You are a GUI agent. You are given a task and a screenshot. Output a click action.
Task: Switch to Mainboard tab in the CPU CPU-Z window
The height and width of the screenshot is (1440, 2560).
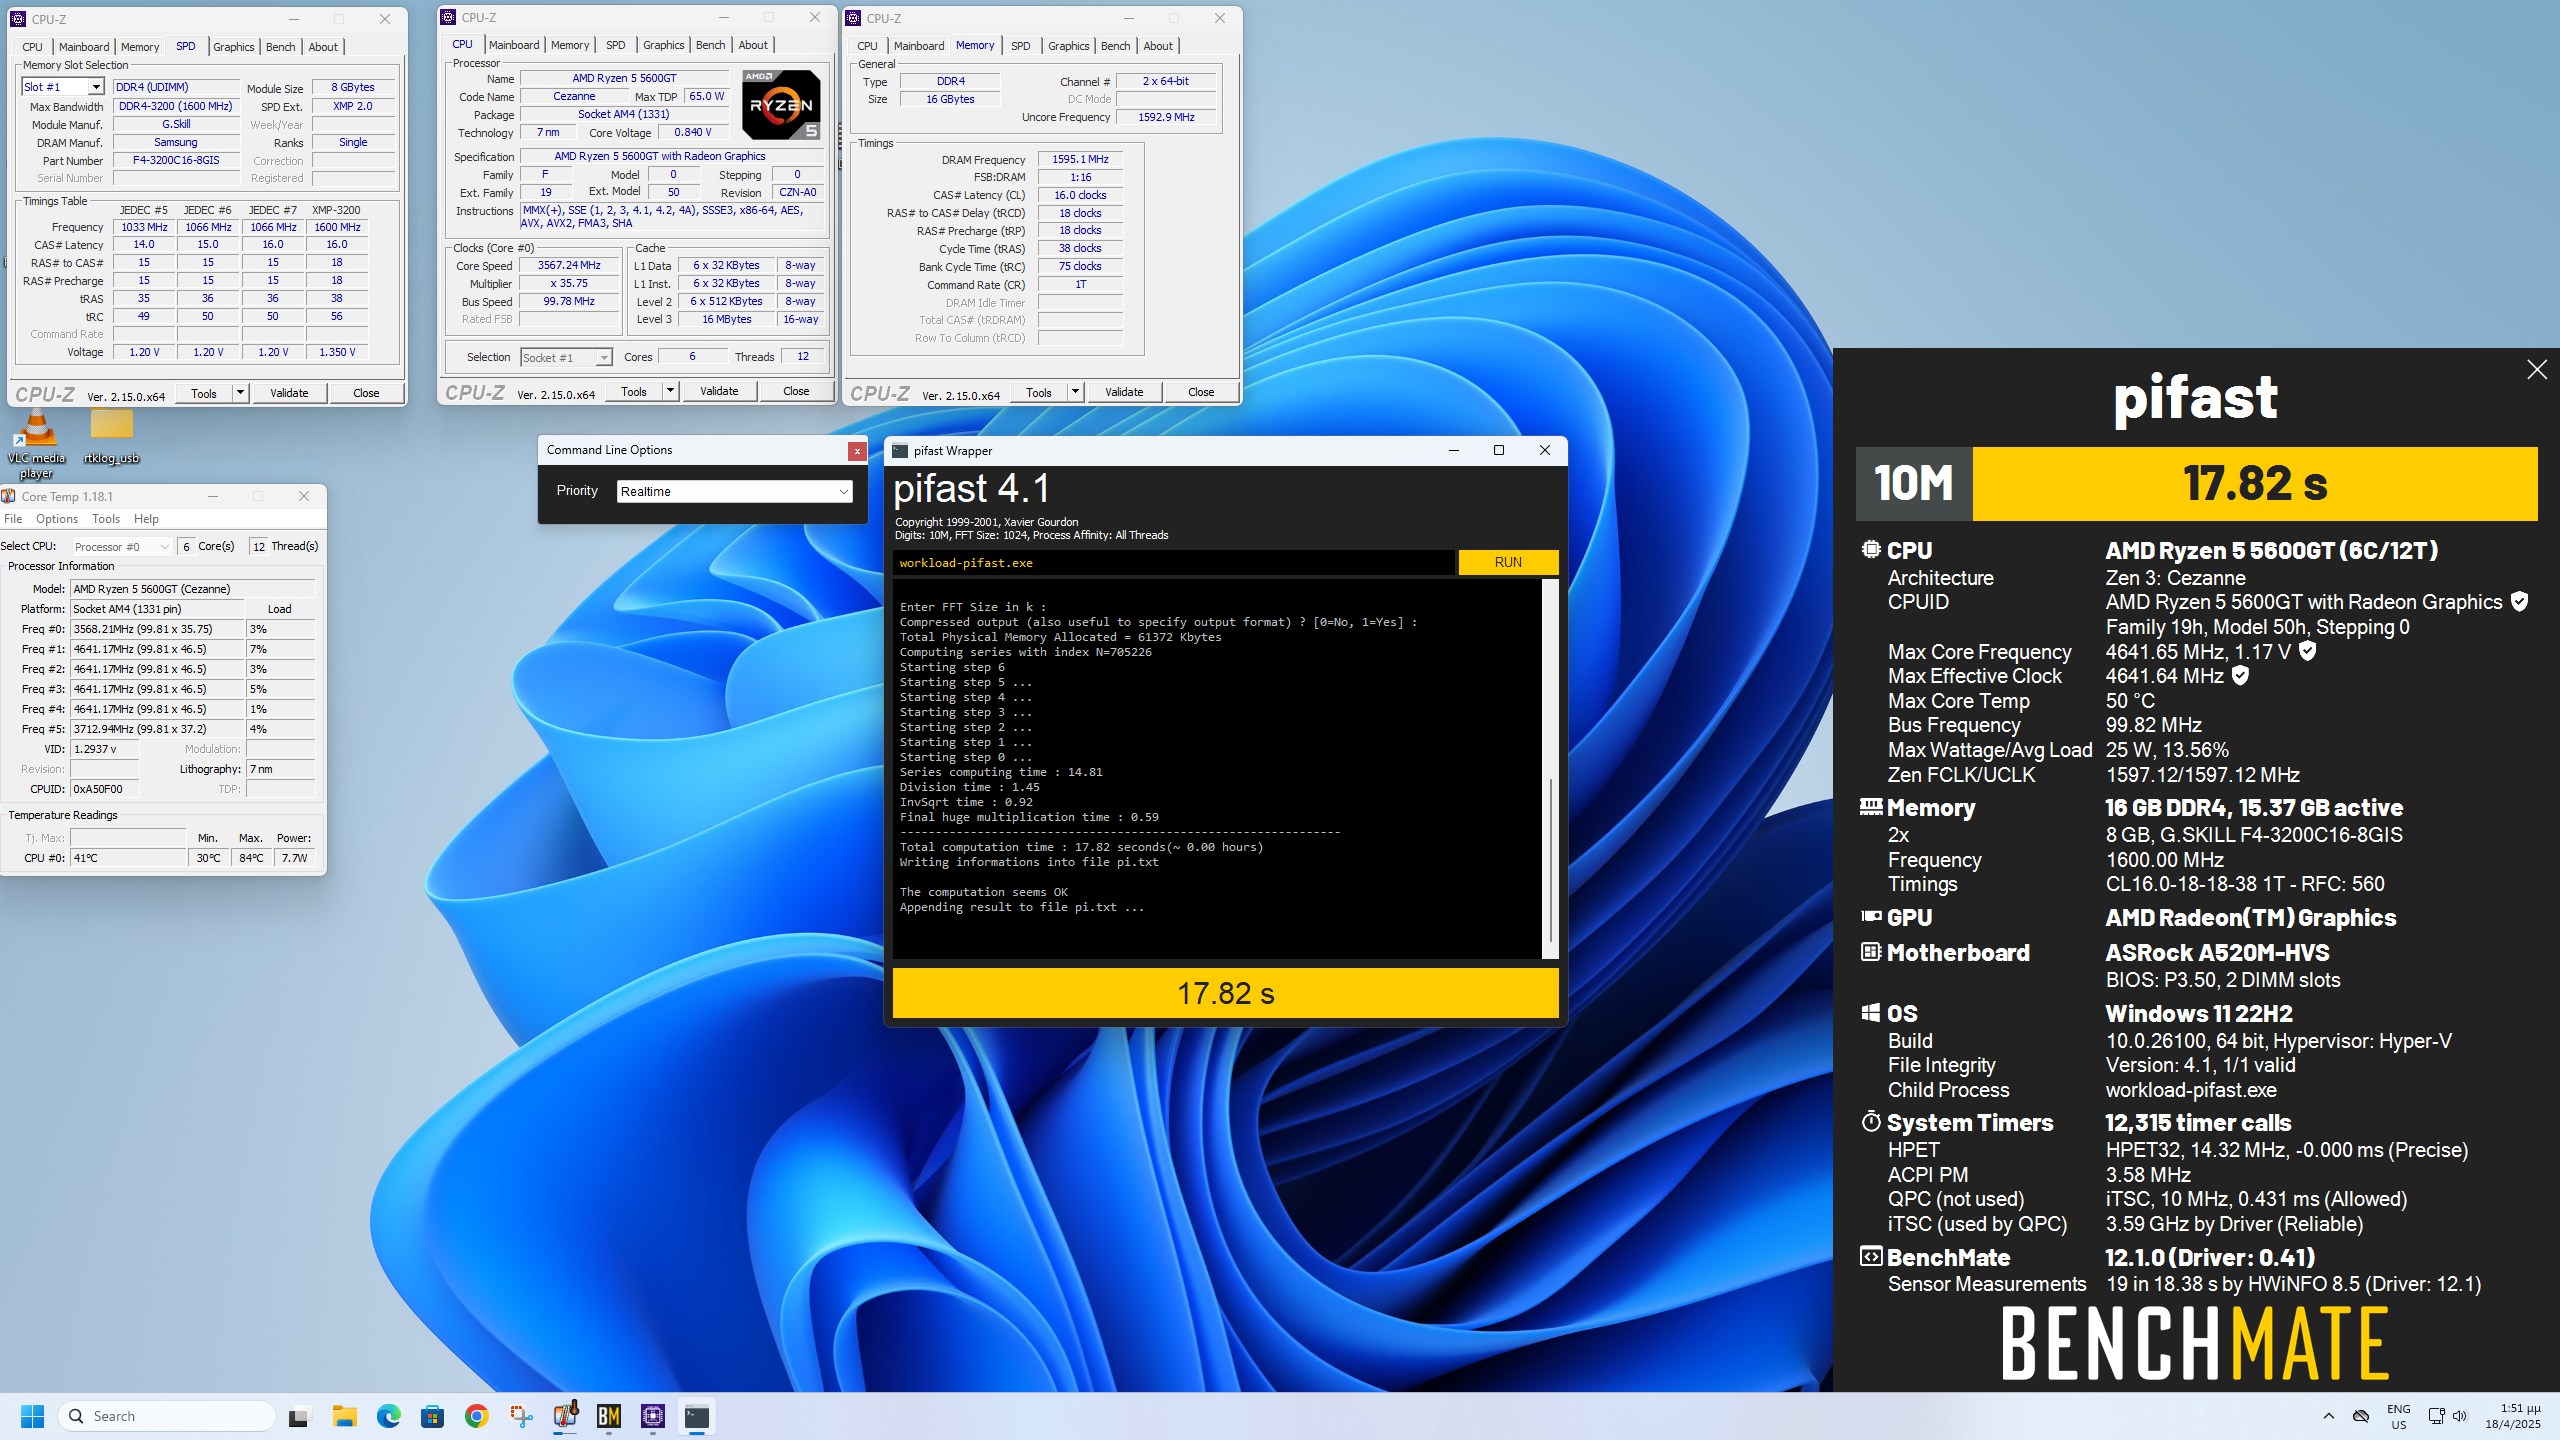pyautogui.click(x=514, y=45)
